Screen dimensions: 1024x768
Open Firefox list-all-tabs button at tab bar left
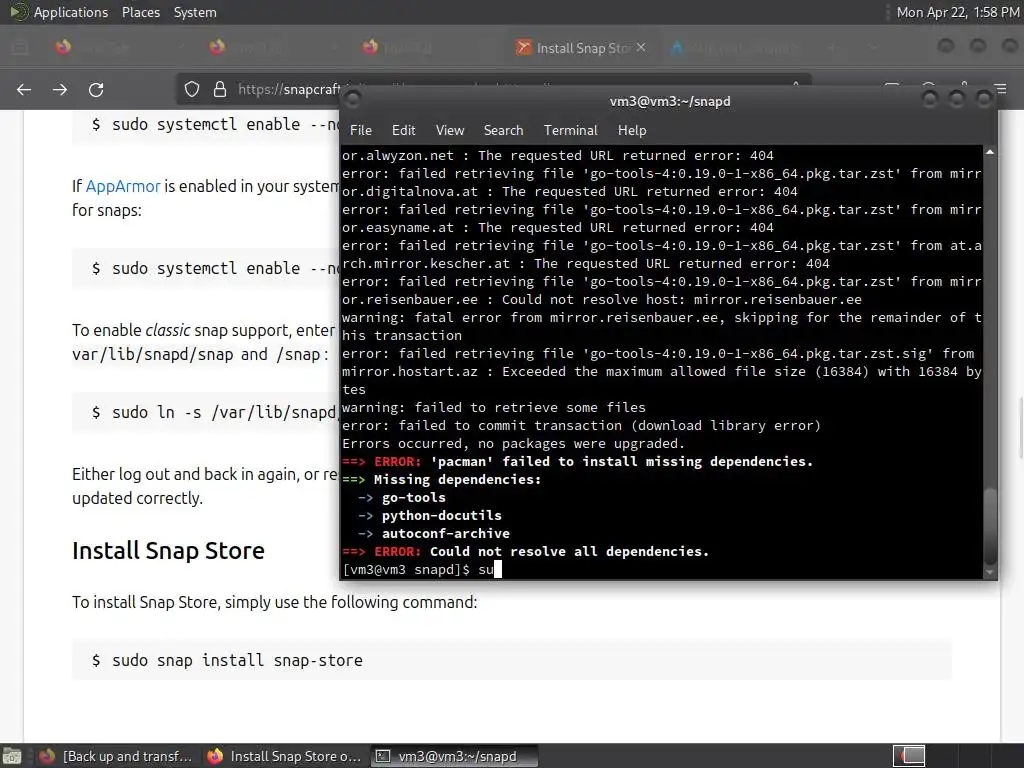[x=21, y=48]
